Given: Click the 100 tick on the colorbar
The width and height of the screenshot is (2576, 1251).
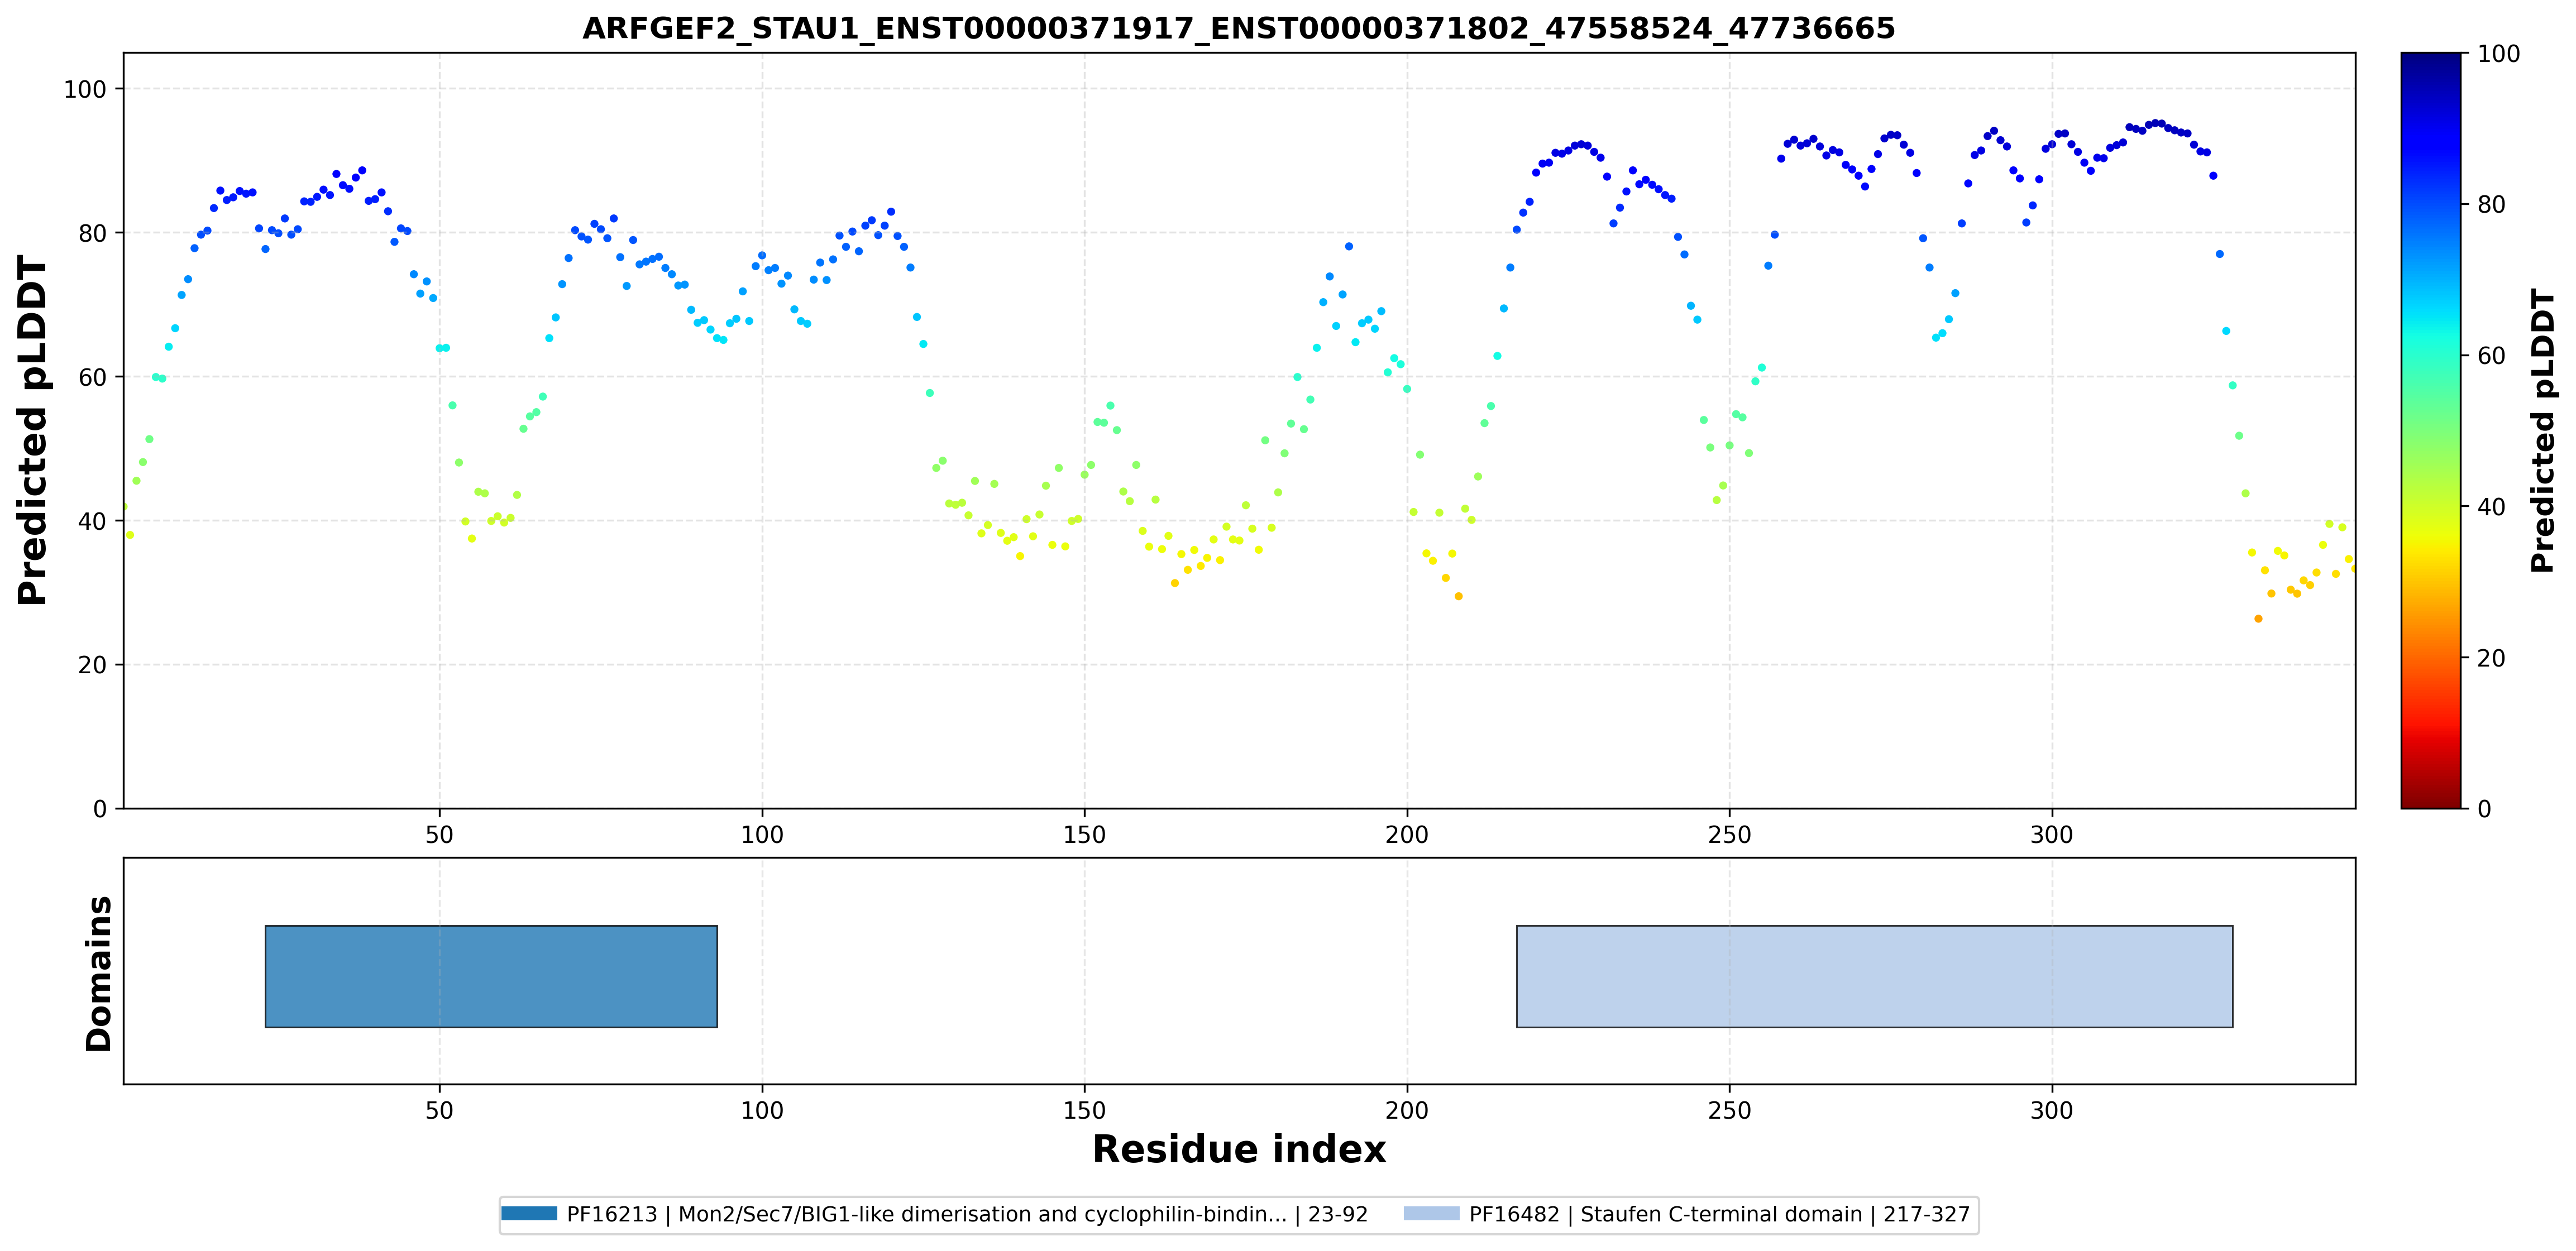Looking at the screenshot, I should [x=2498, y=54].
